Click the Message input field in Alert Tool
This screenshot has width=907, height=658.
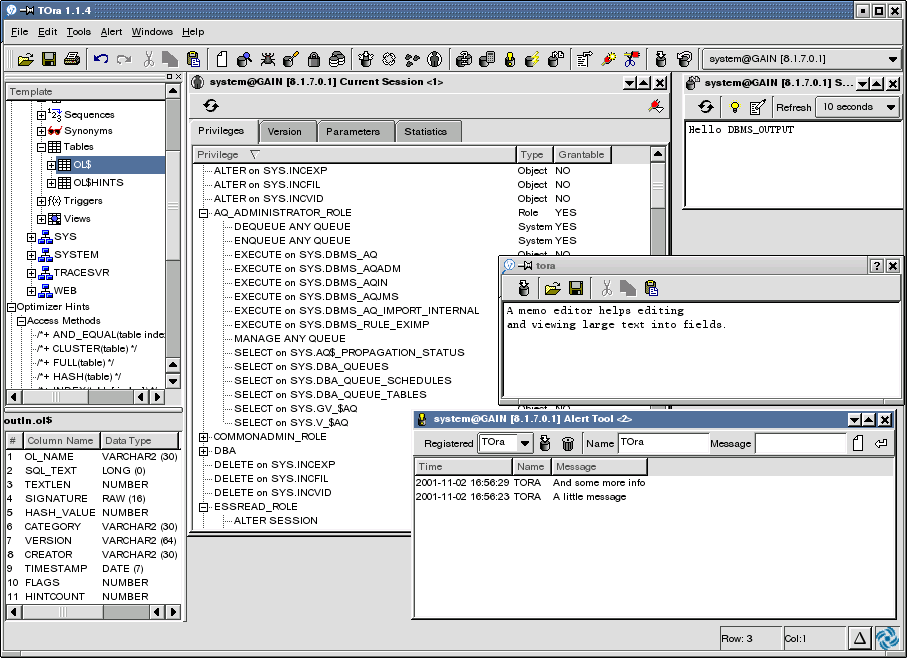point(801,443)
